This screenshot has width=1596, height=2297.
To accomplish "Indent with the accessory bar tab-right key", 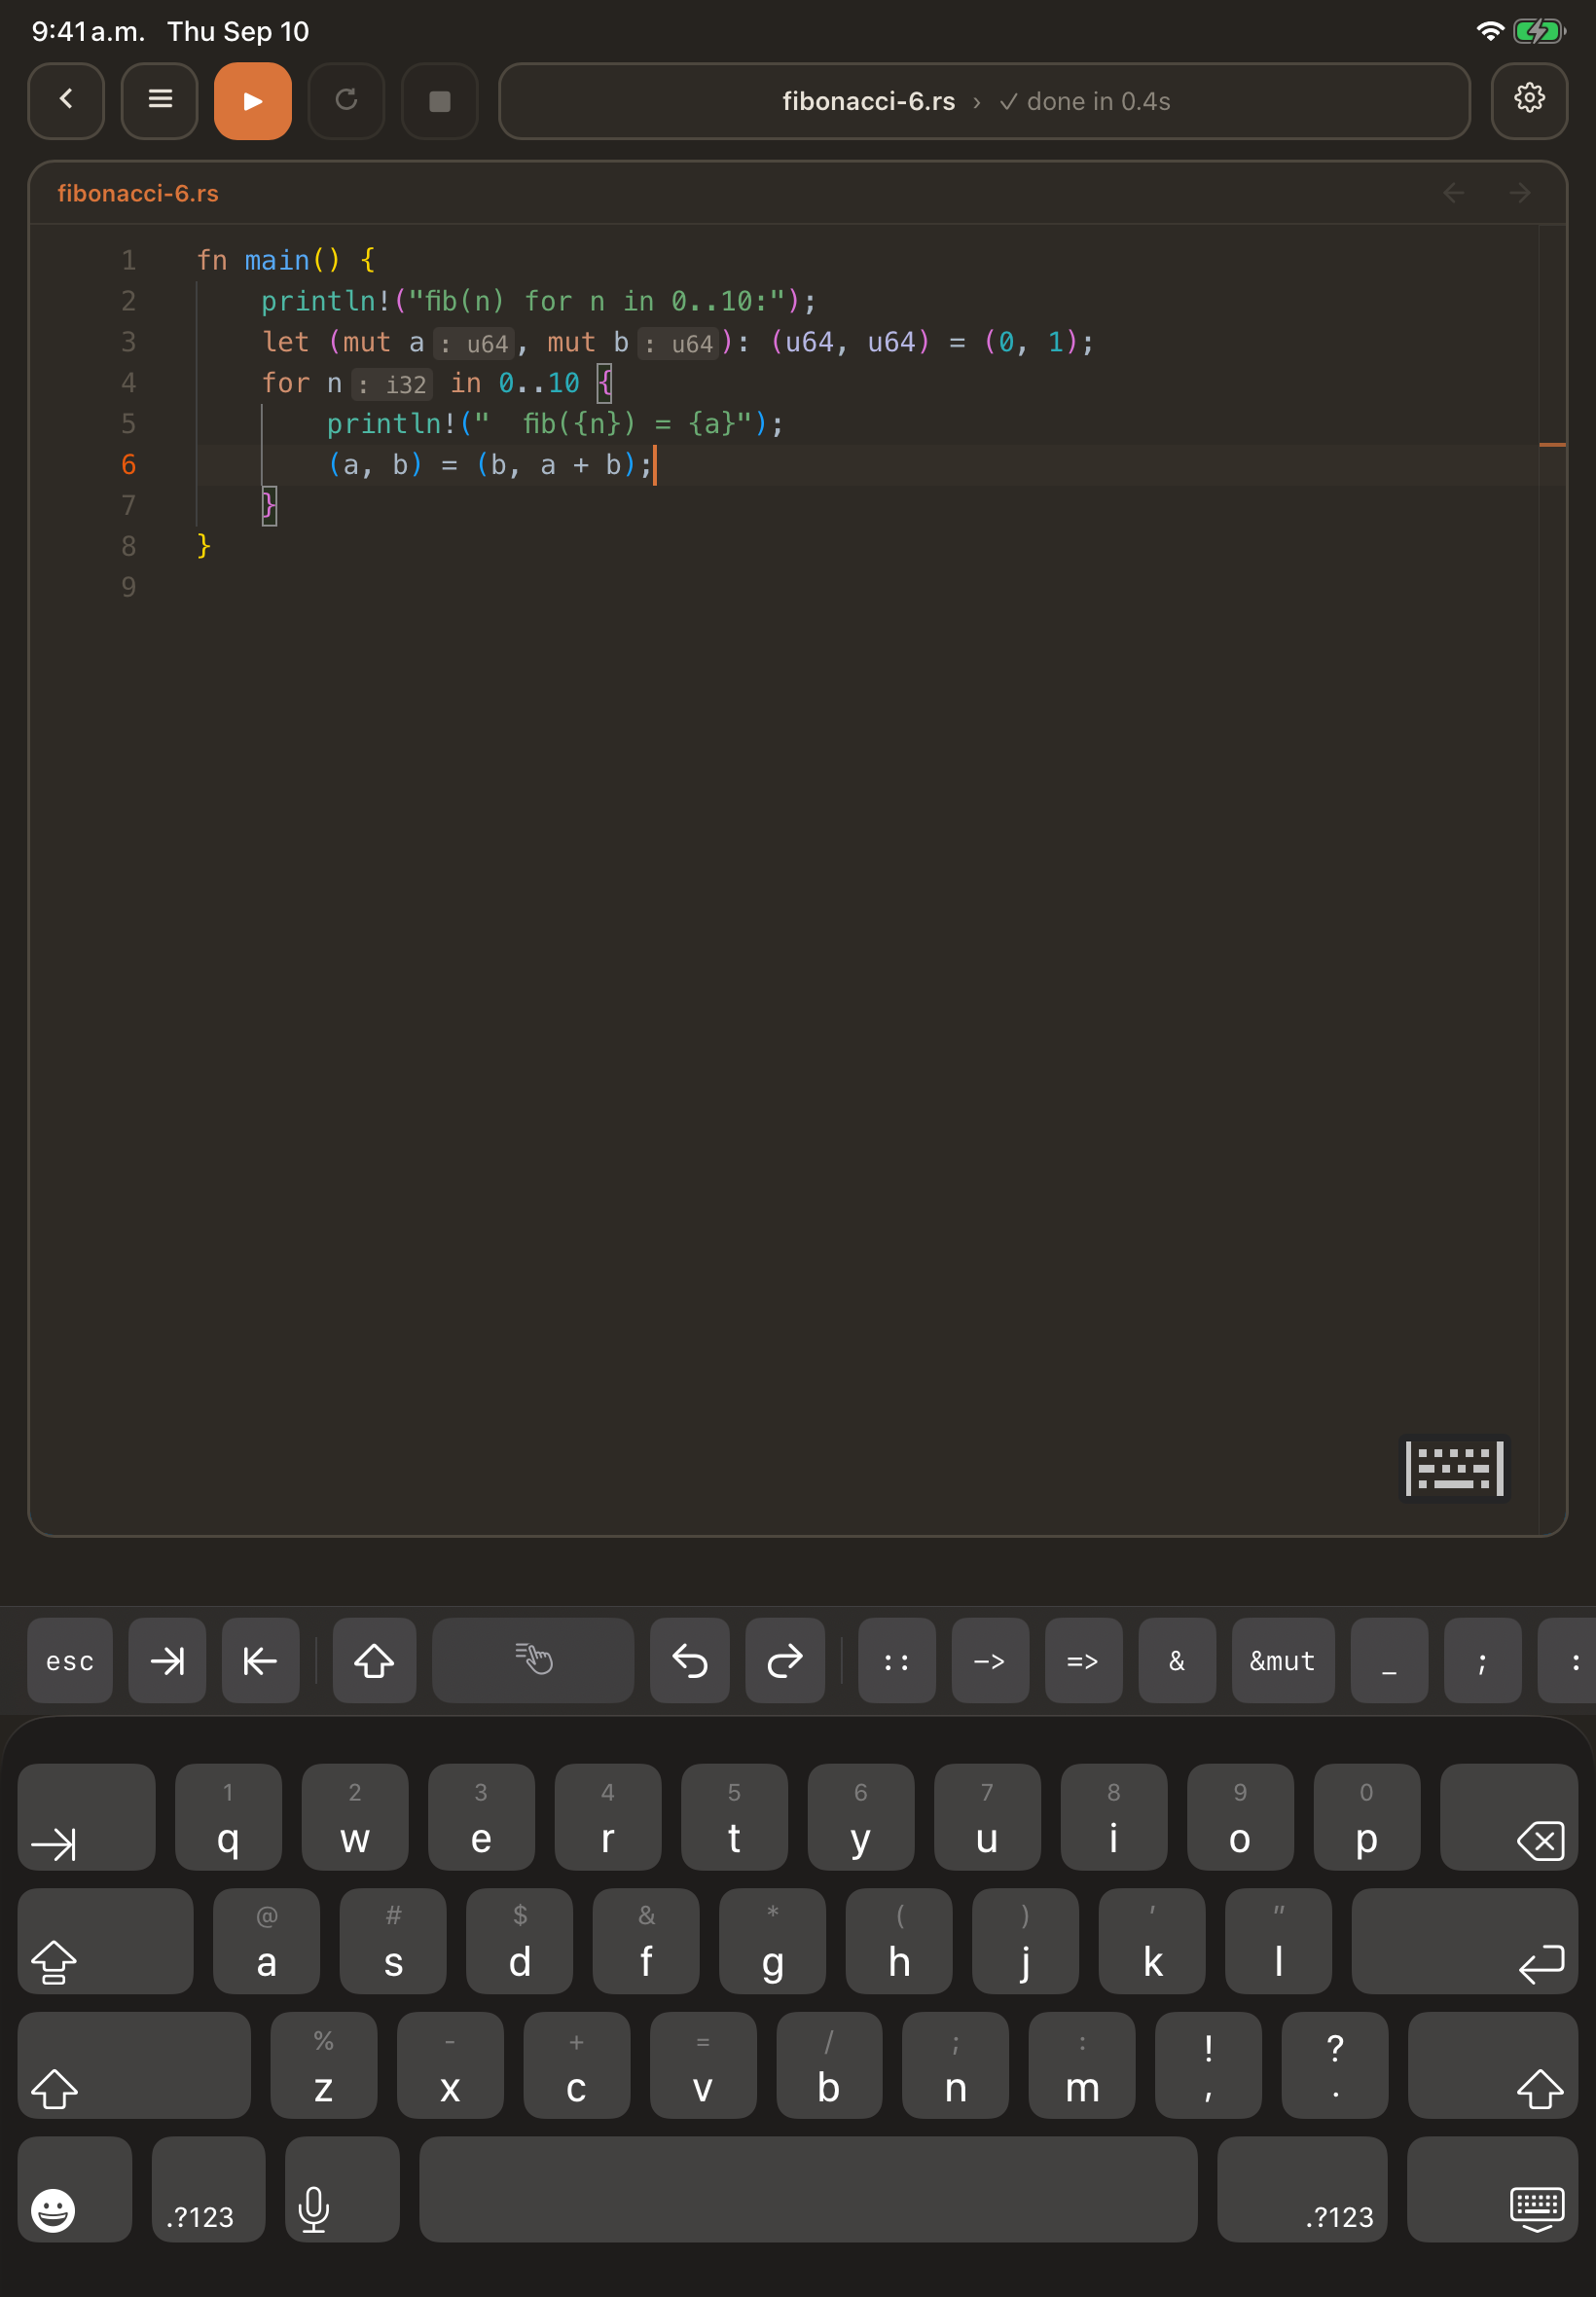I will [167, 1660].
